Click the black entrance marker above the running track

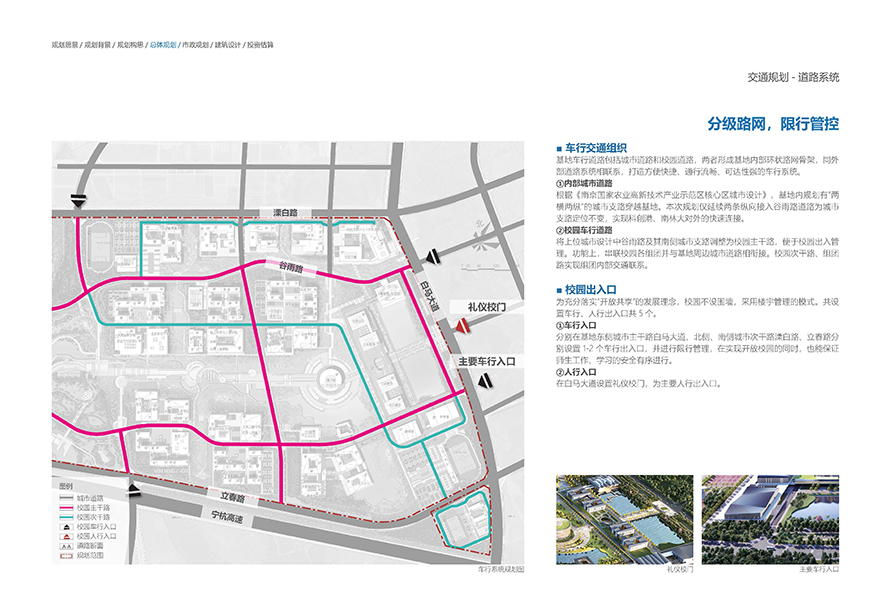pos(78,201)
